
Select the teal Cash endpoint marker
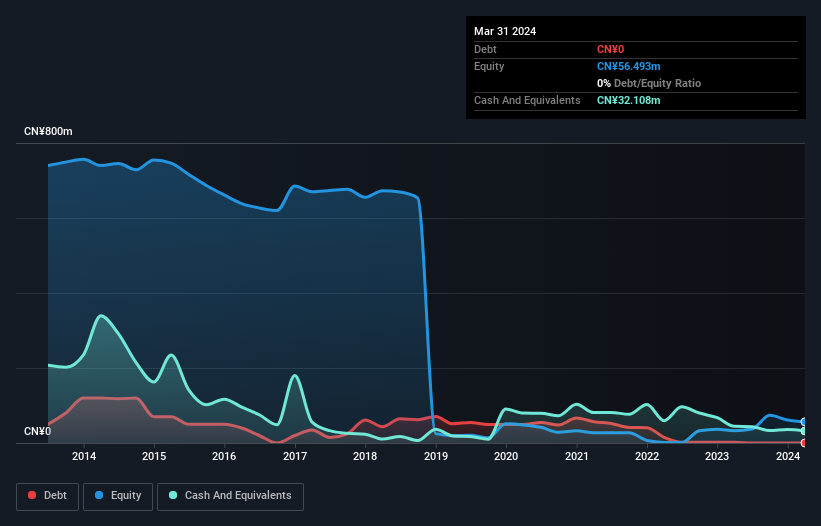pos(804,431)
